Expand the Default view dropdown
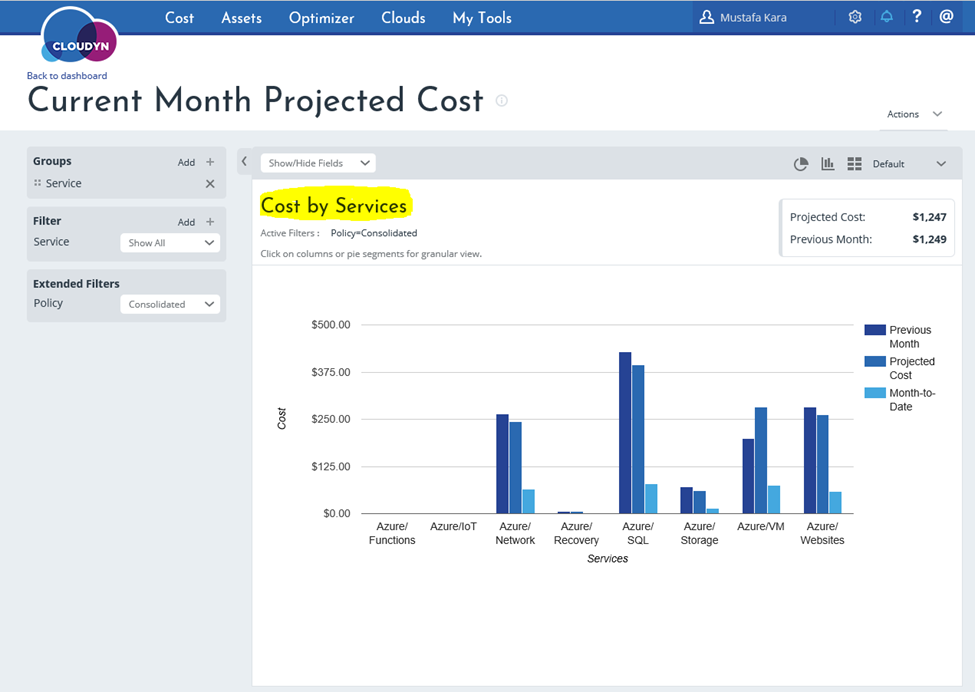 [x=909, y=164]
